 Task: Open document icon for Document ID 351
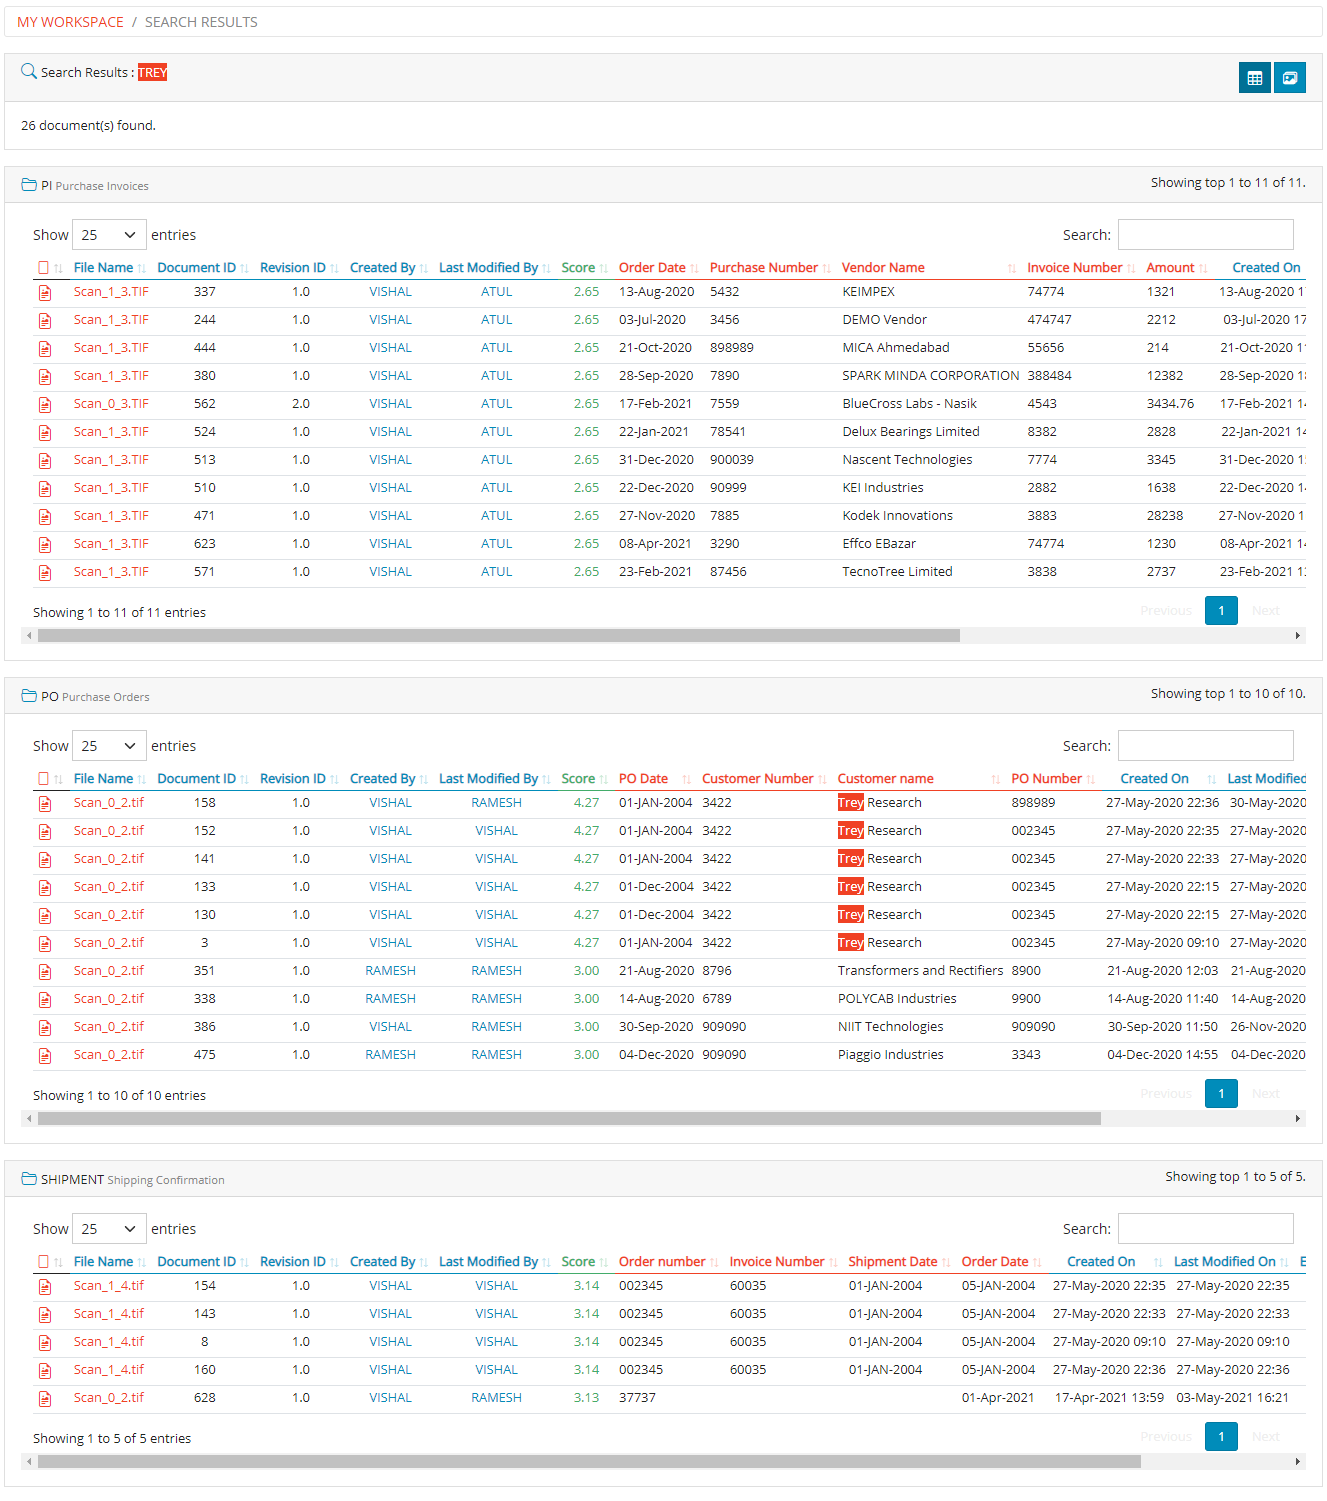coord(45,972)
